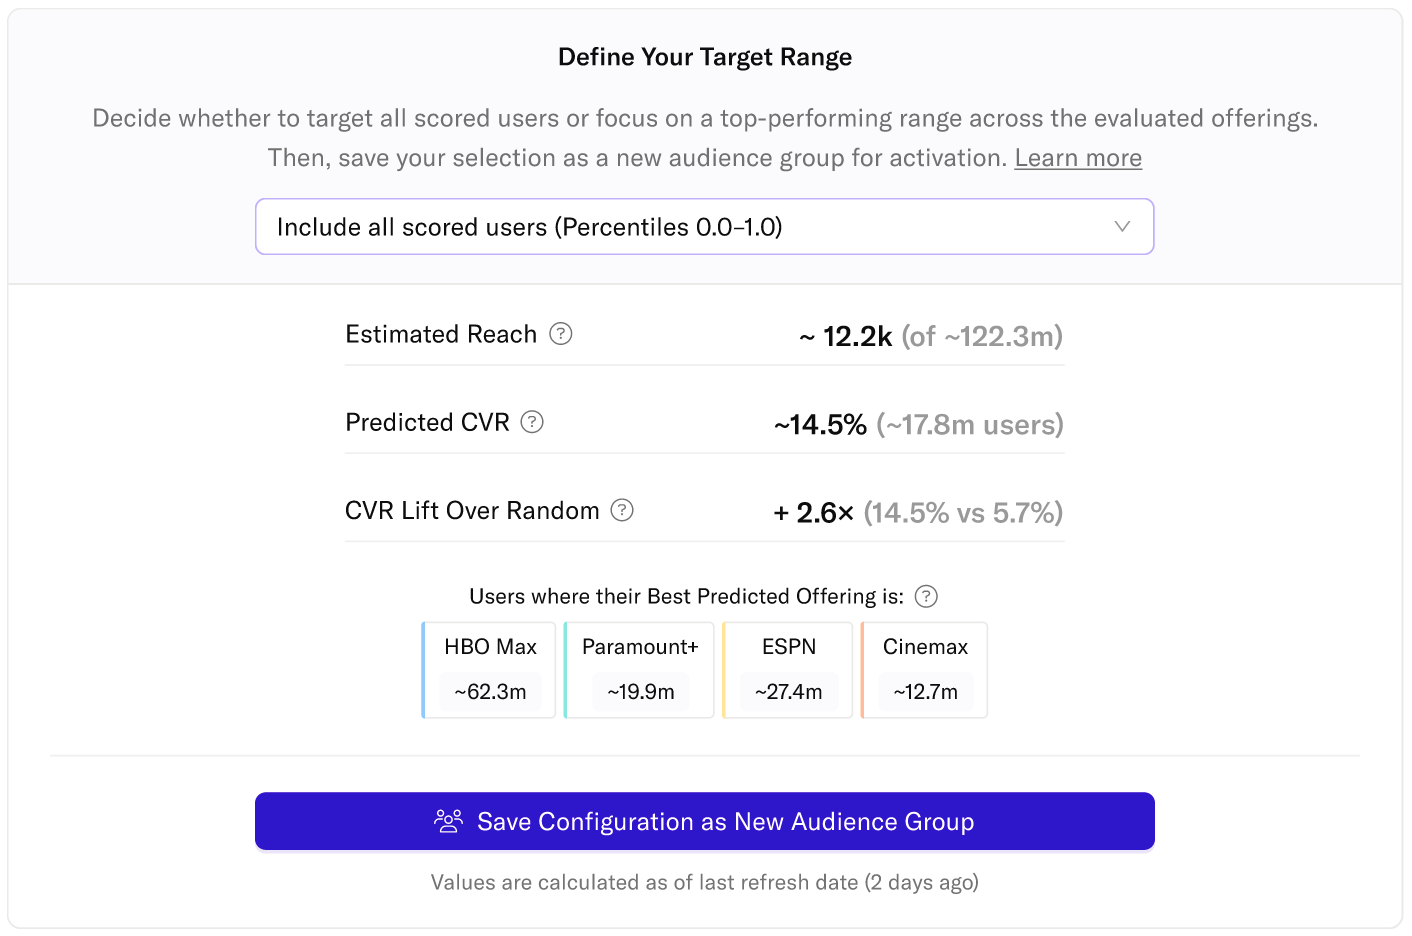Click the ~12.2k estimated reach value
1412x936 pixels.
click(846, 336)
